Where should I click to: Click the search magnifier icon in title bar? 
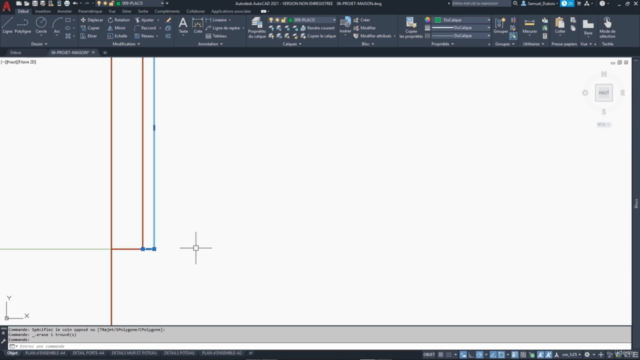(515, 3)
